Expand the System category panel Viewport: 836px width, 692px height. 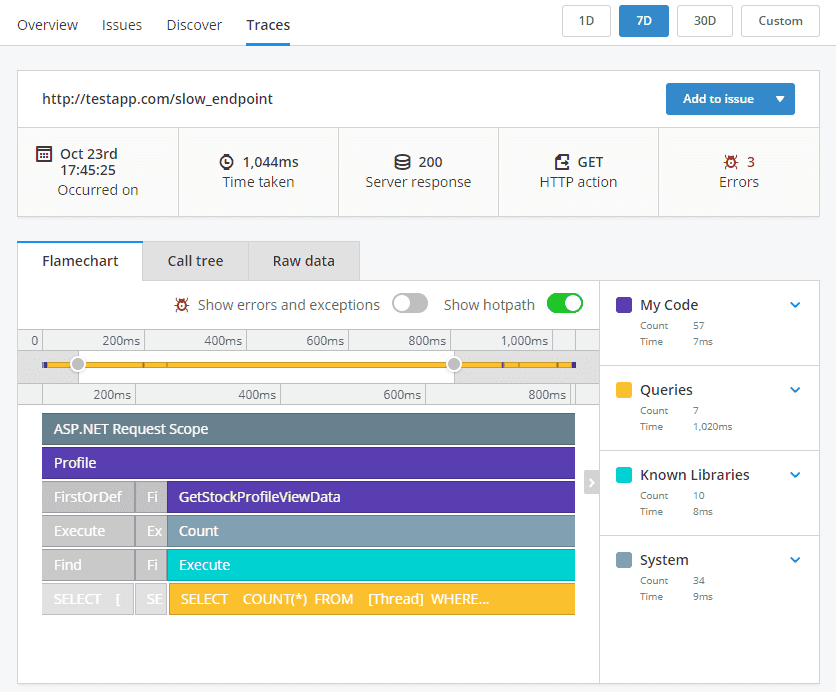[795, 560]
